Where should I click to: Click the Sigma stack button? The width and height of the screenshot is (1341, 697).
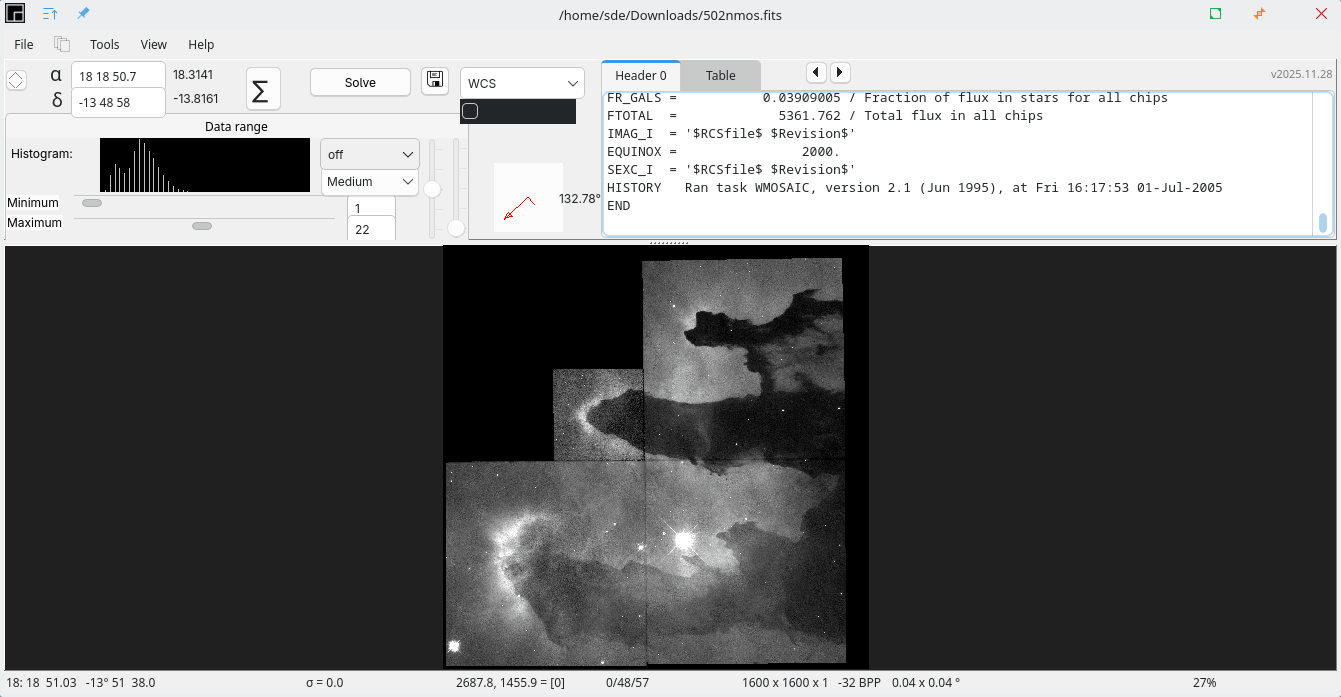(x=262, y=90)
